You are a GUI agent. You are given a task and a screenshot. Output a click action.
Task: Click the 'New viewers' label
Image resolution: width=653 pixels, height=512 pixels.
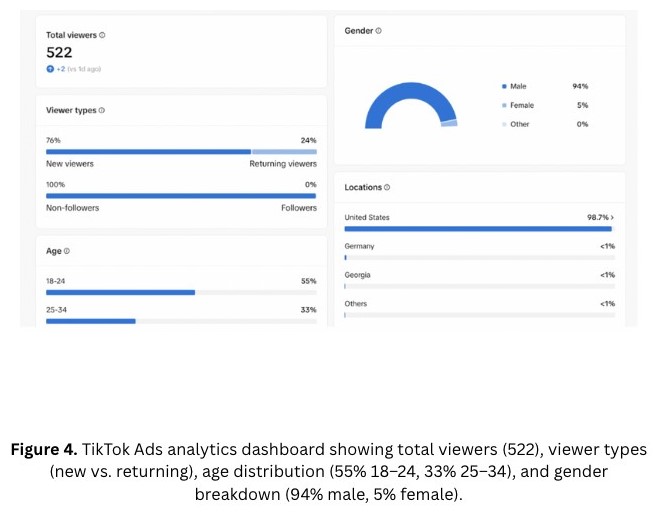[70, 164]
